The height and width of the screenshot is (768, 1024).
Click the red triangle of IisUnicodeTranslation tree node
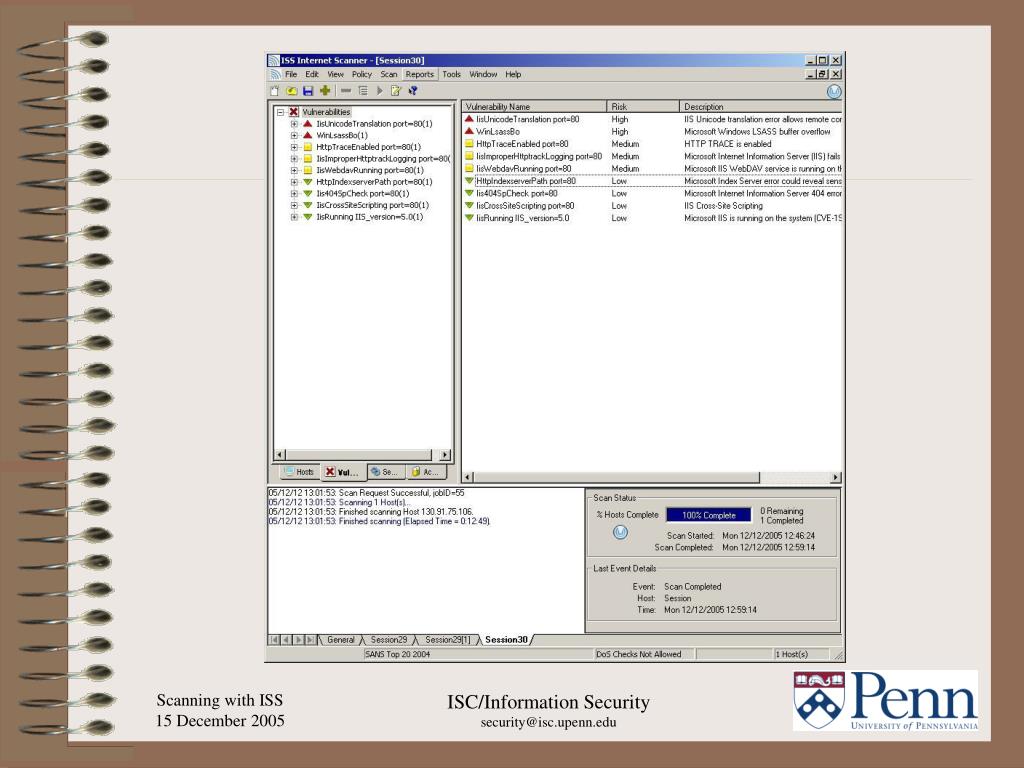(x=308, y=123)
